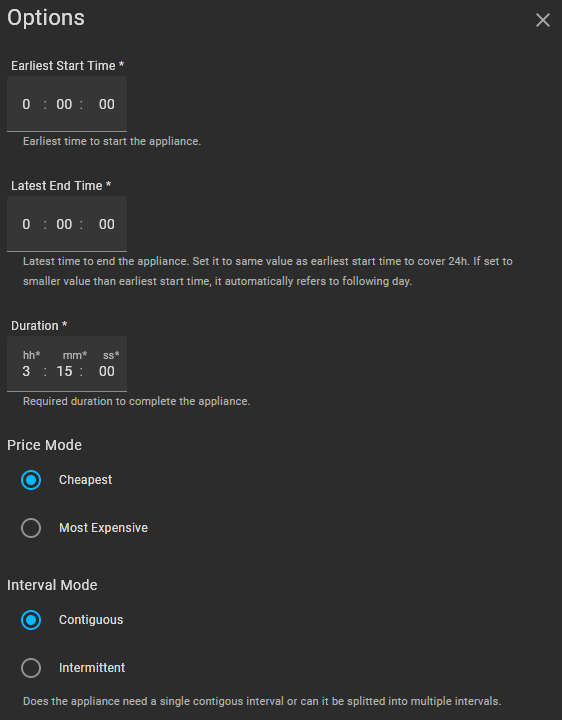
Task: Click the Latest End Time seconds field
Action: click(x=107, y=224)
